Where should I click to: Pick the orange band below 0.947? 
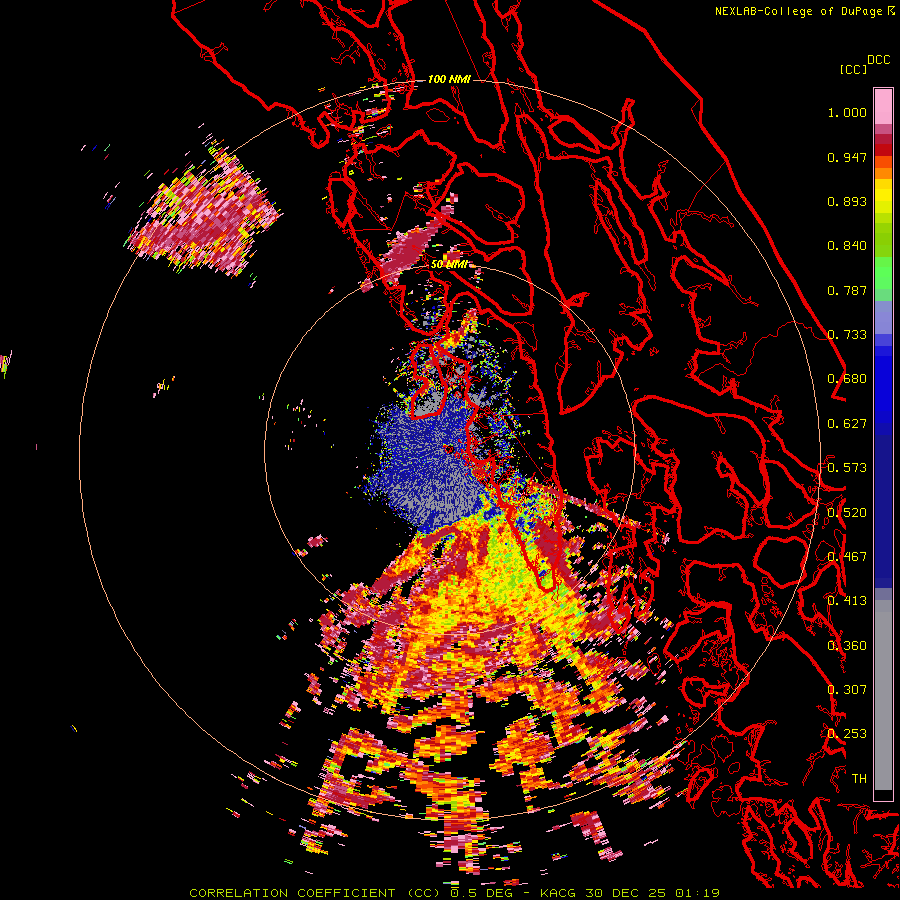coord(883,173)
